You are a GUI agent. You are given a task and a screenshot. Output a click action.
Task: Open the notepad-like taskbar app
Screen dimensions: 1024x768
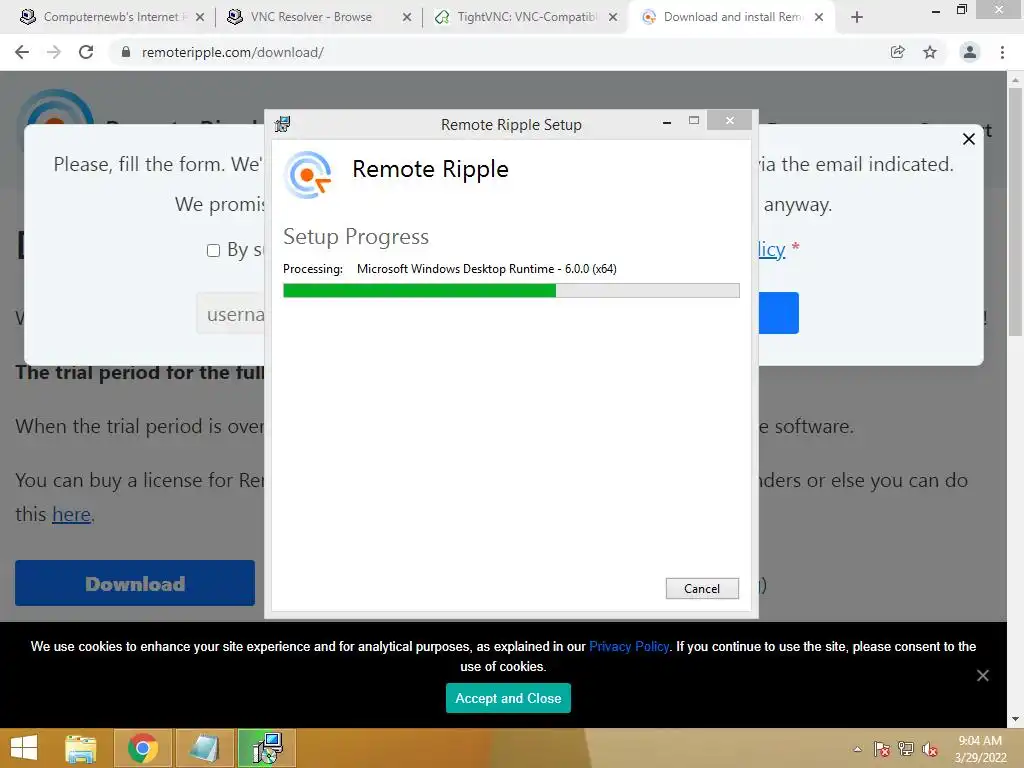click(204, 748)
